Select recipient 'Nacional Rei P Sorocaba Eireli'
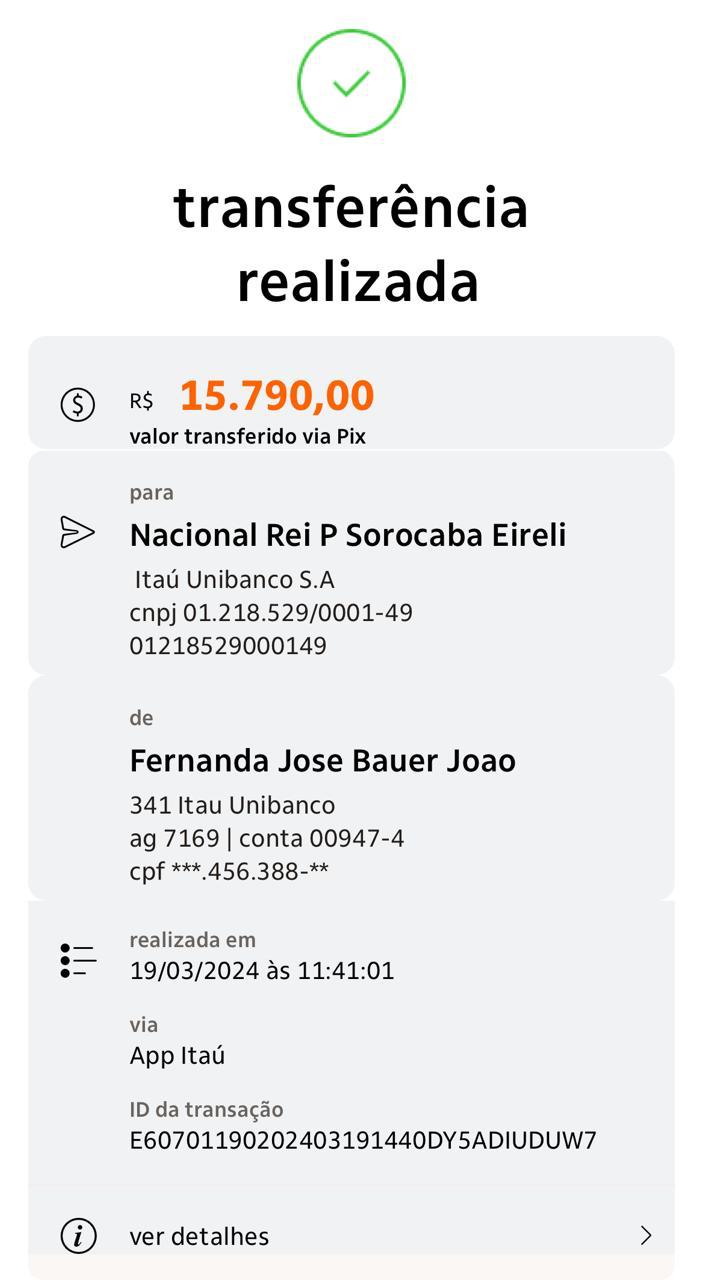Screen dimensions: 704x1280 (x=350, y=534)
